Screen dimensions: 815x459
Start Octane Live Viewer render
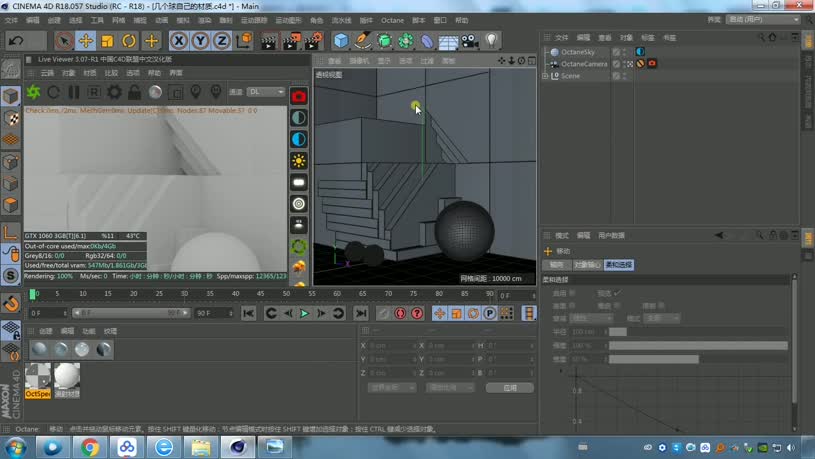coord(33,92)
